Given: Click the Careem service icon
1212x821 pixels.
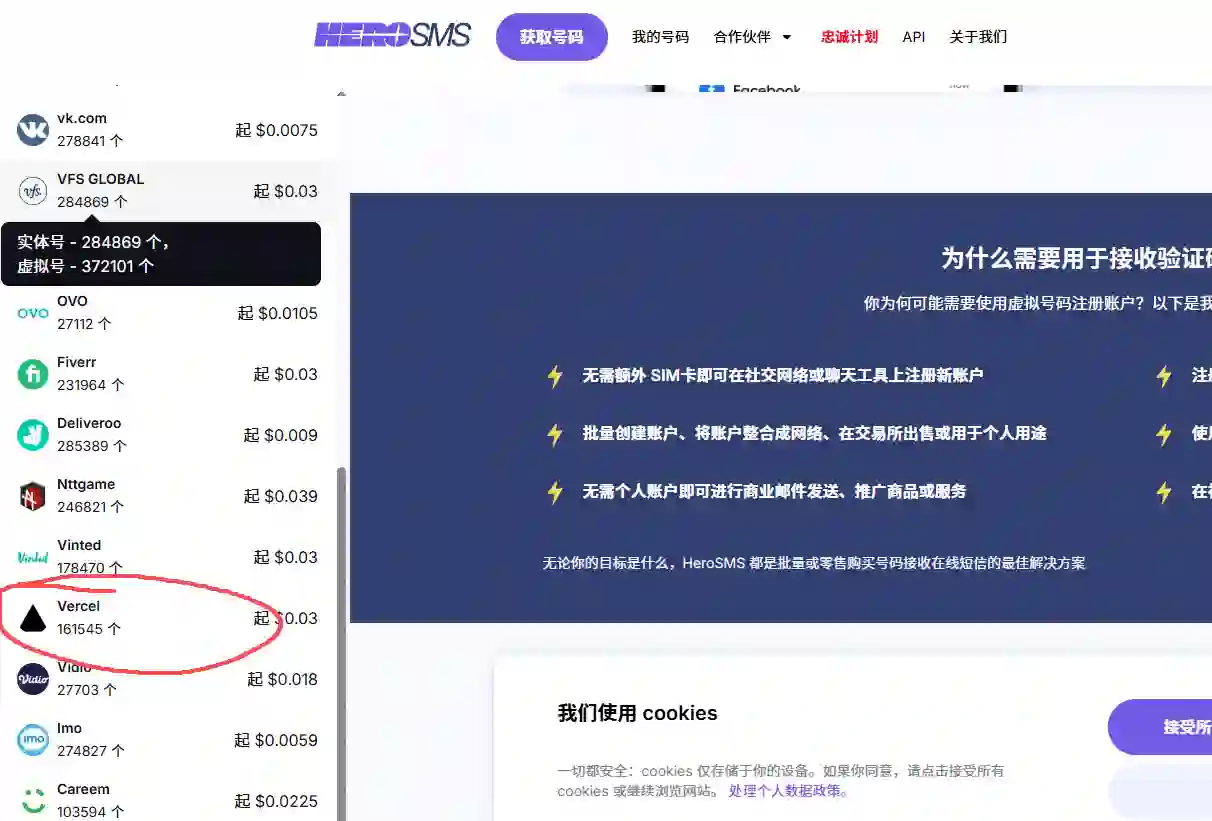Looking at the screenshot, I should [32, 800].
